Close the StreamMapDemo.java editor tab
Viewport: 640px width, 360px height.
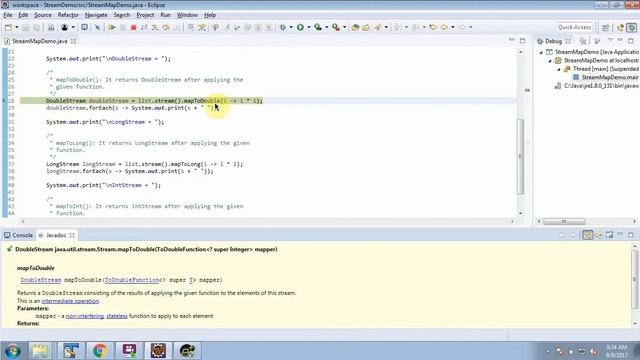click(x=73, y=41)
